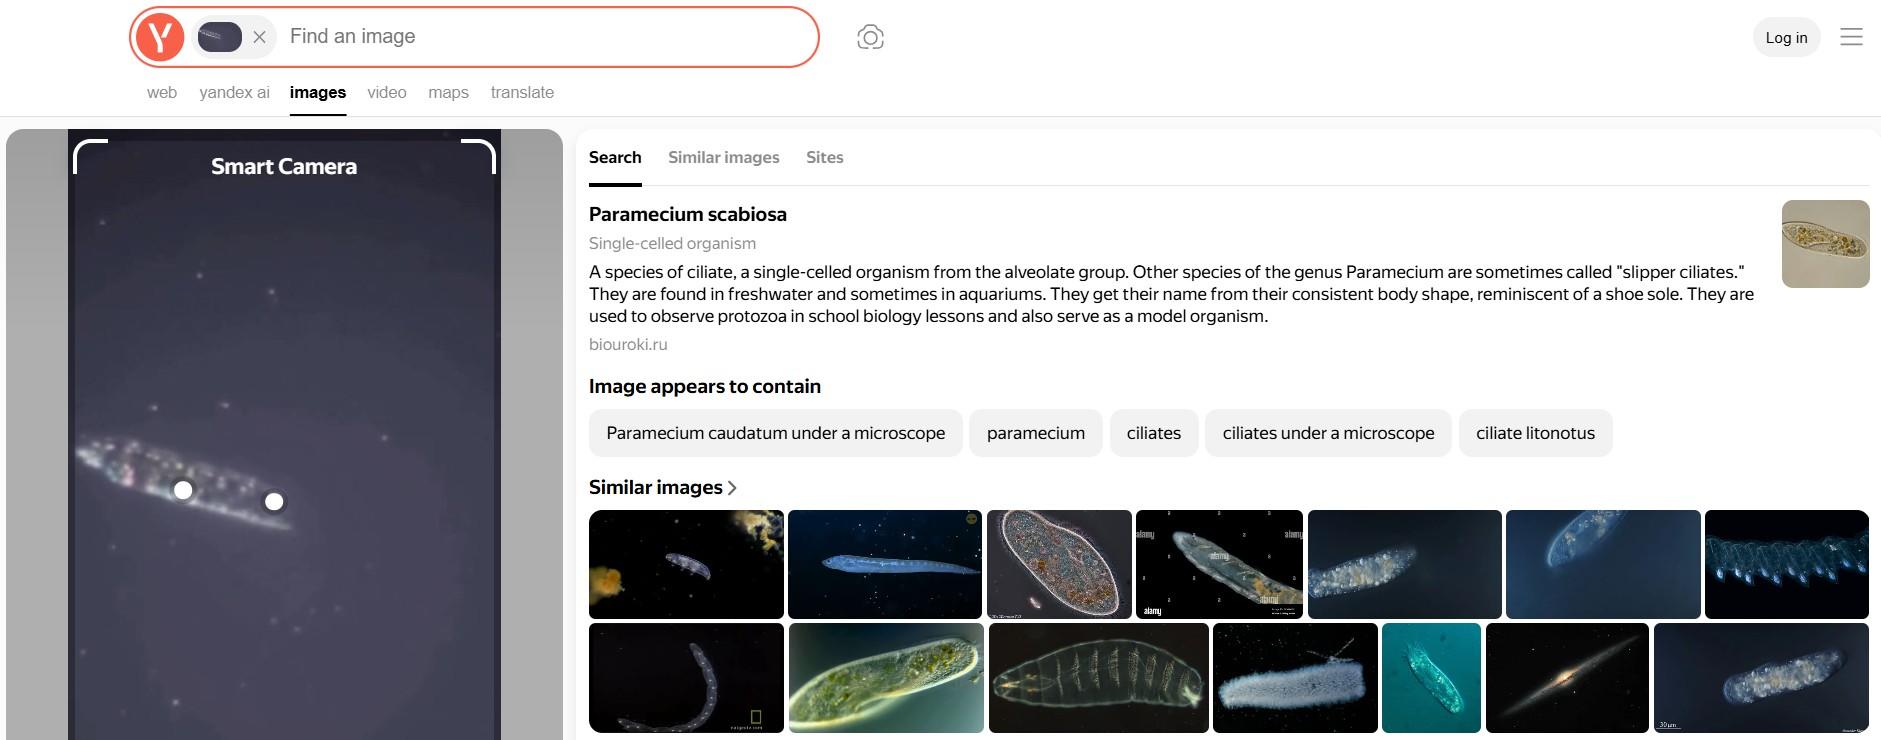
Task: Select the 'Paramecium caudatum under a microscope' tag
Action: (775, 433)
